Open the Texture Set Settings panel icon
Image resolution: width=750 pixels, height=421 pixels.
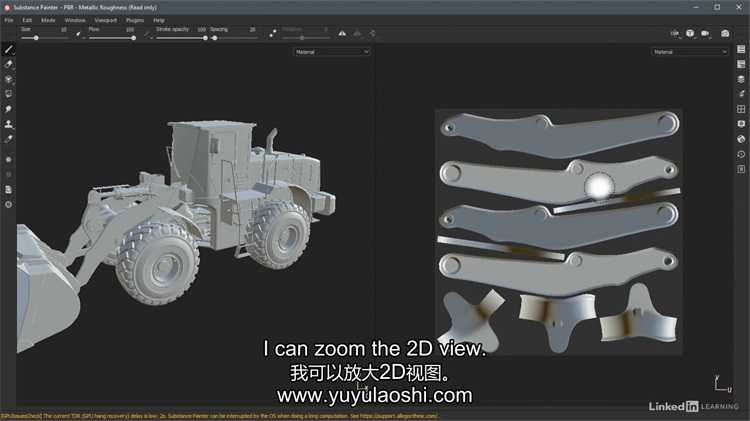click(x=741, y=64)
